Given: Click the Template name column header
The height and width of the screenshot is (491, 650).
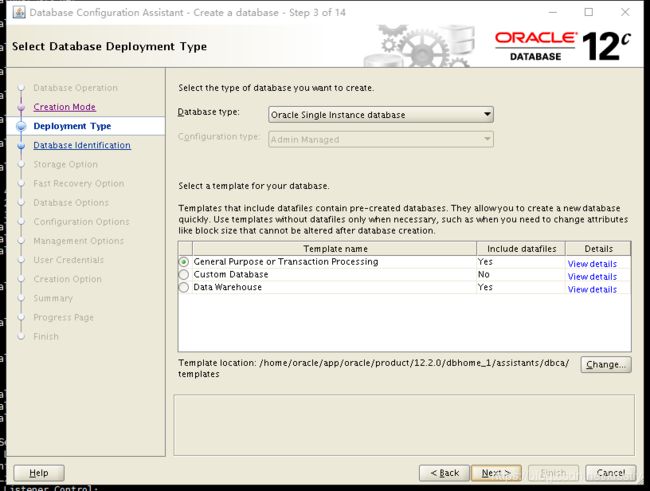Looking at the screenshot, I should coord(335,248).
